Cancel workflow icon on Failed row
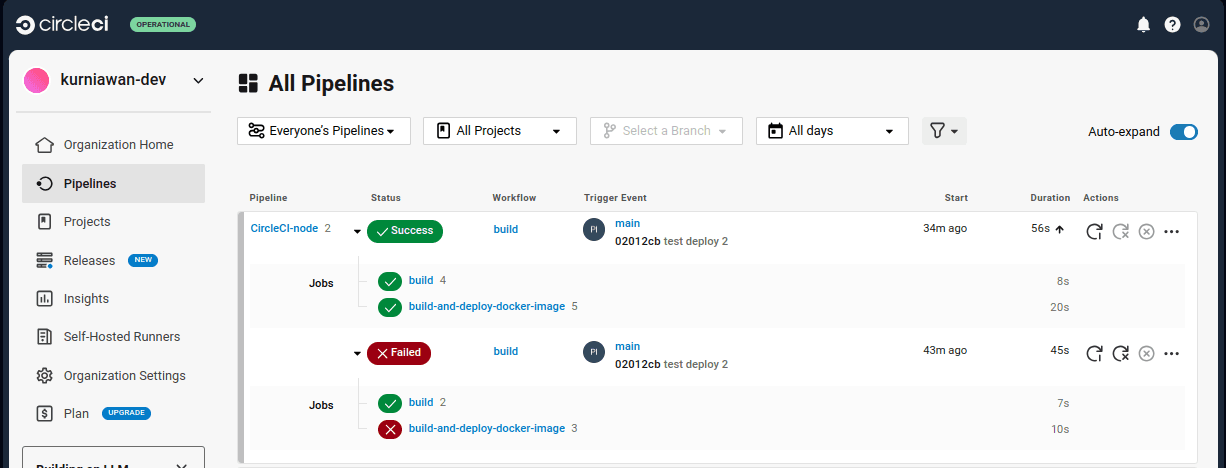Screen dimensions: 1226x468 1147,353
